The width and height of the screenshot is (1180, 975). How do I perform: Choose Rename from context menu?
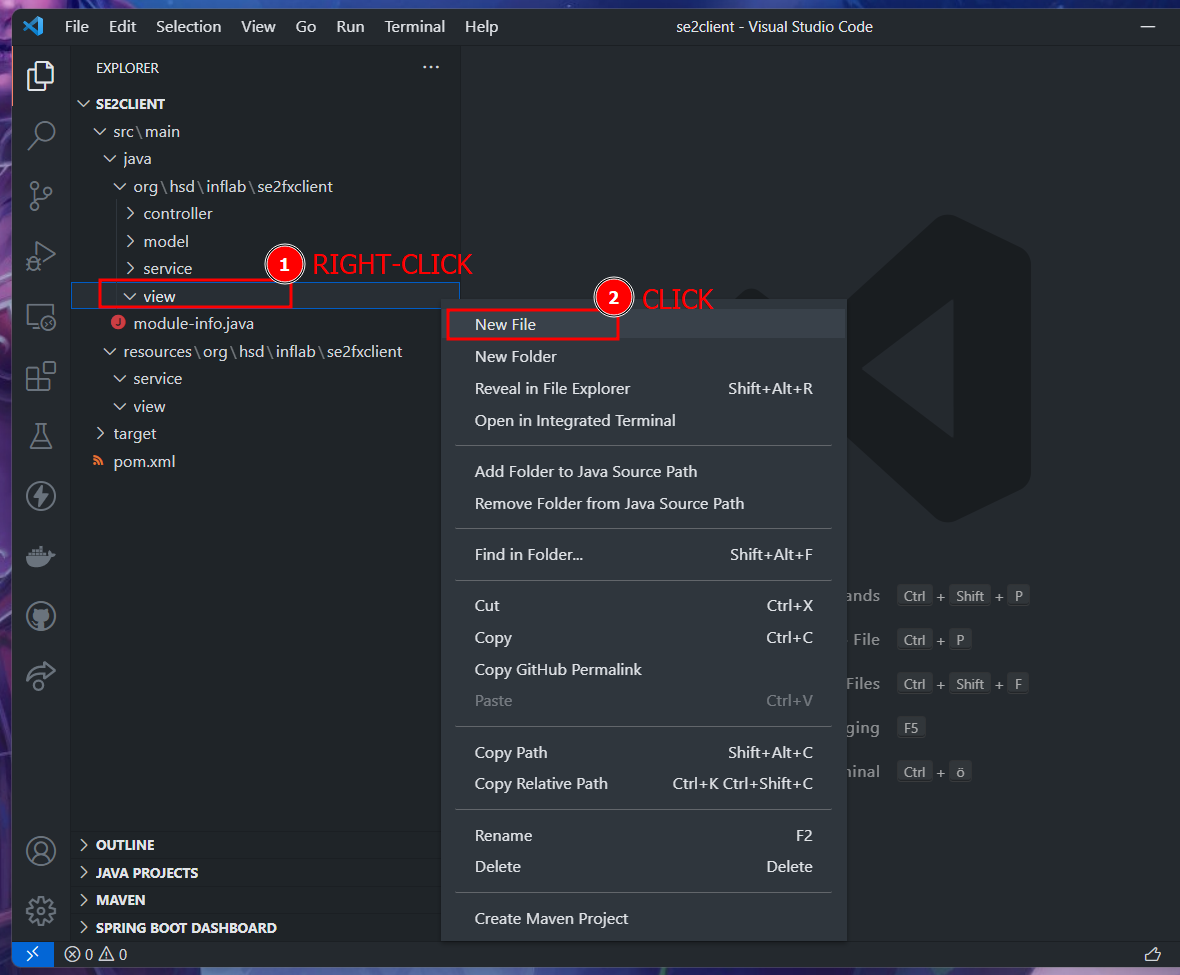643,835
